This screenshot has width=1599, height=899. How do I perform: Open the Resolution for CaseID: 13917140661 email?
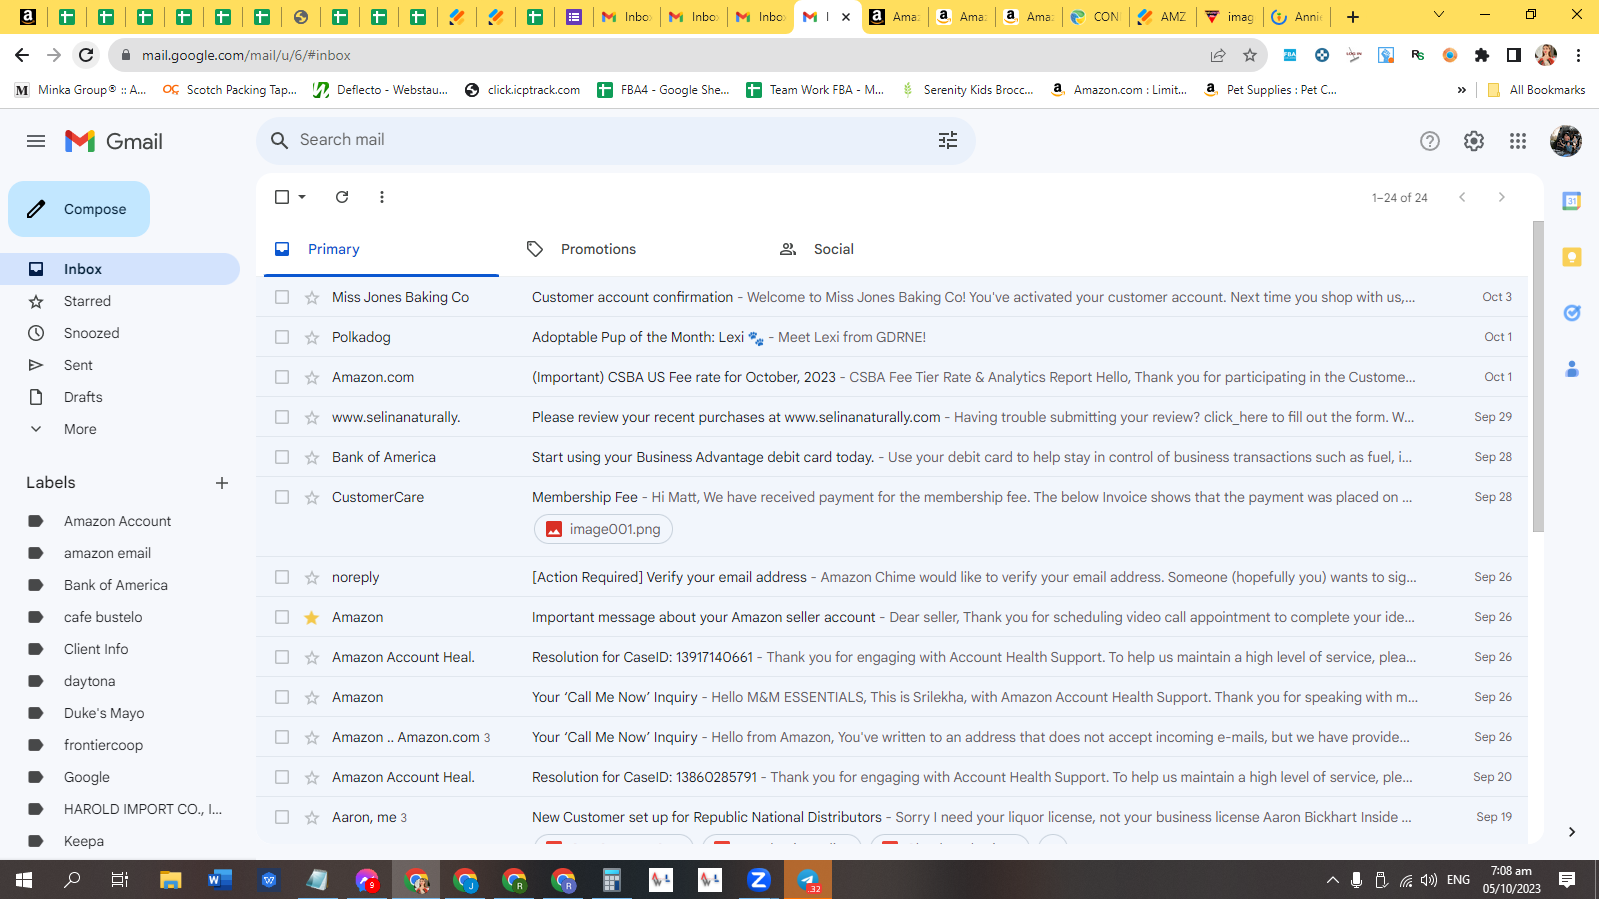pos(892,657)
